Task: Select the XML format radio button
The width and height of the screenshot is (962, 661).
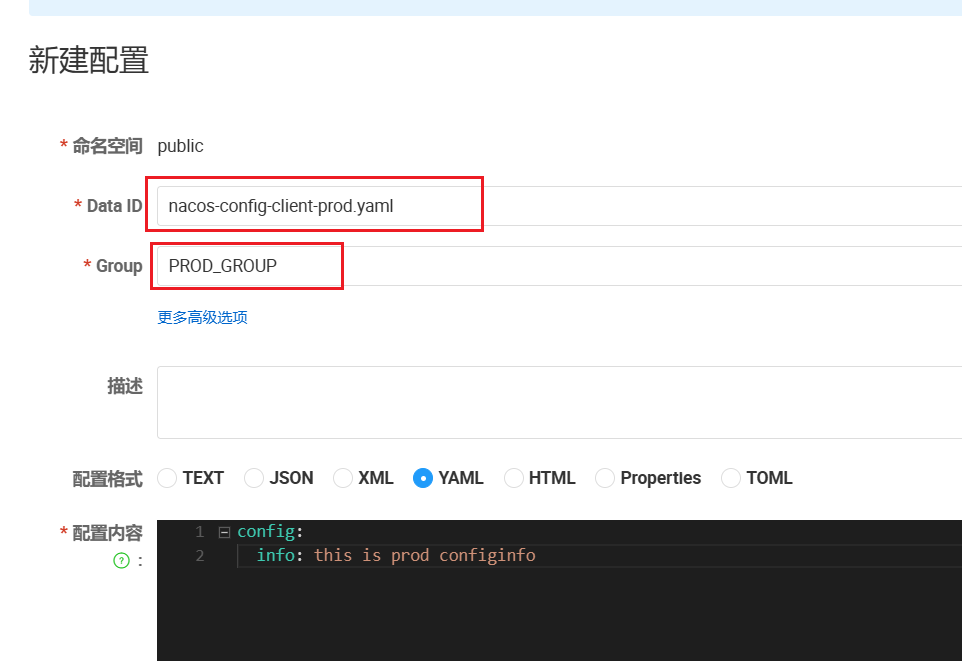Action: 342,477
